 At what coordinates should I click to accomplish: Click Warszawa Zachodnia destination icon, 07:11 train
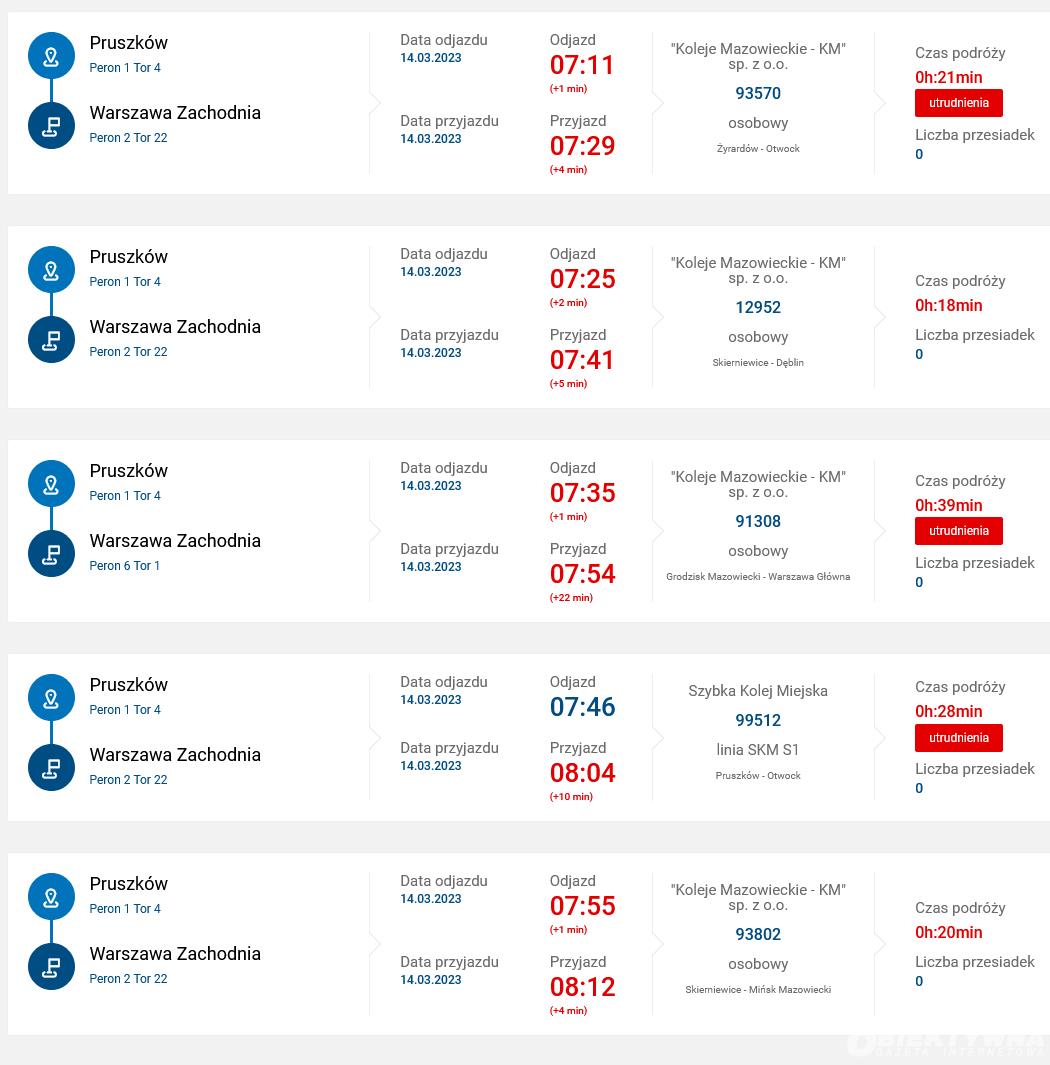click(52, 126)
